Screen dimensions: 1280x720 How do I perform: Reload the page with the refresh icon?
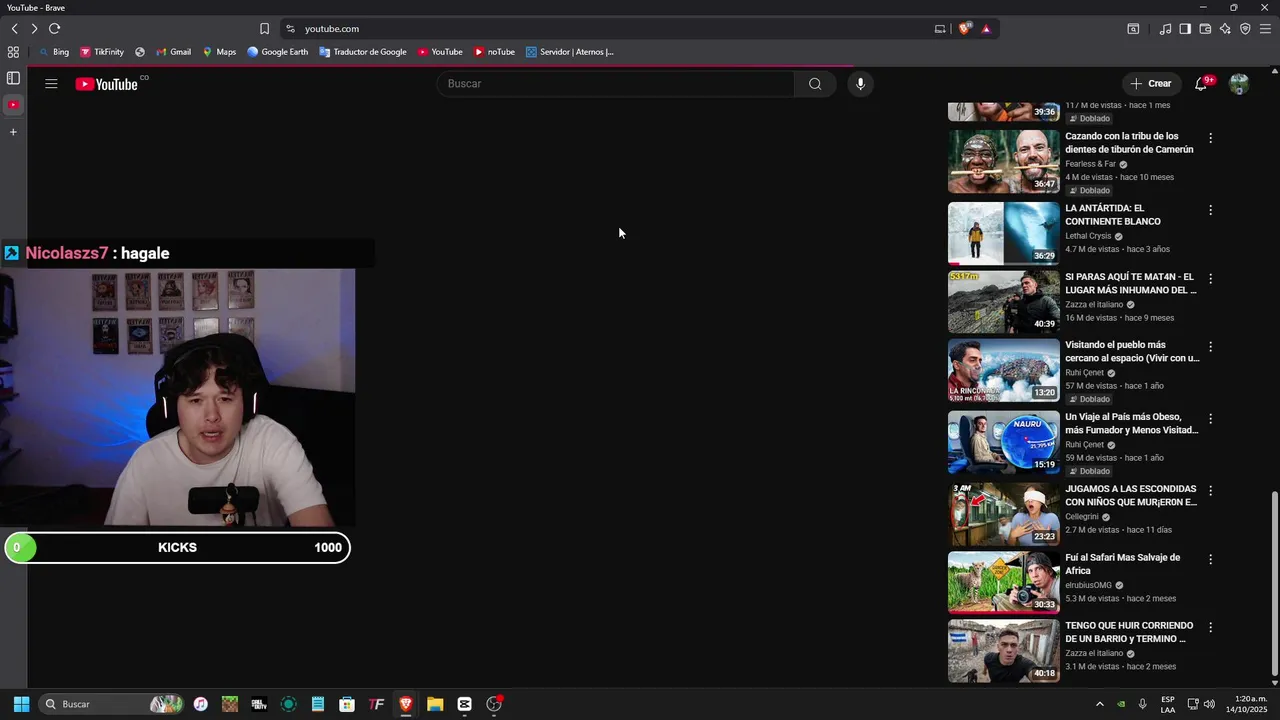pos(55,29)
